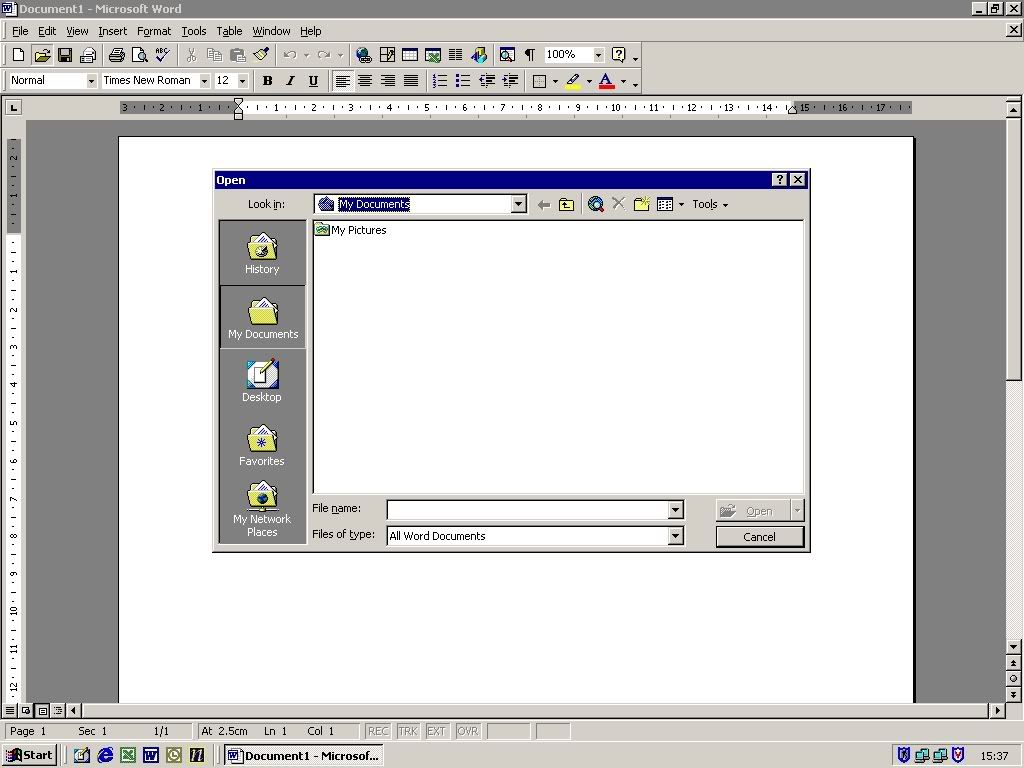Open the Tools dropdown in Open dialog

pyautogui.click(x=710, y=204)
